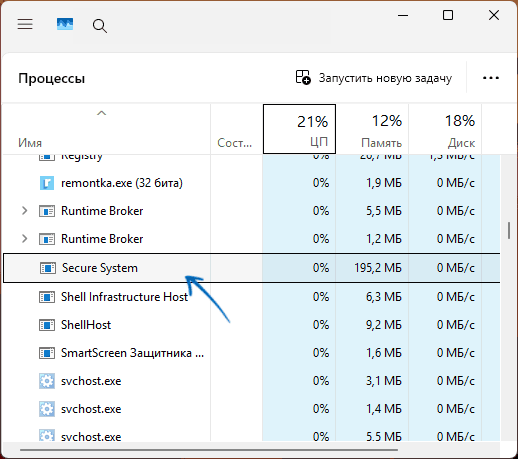Screen dimensions: 518x459
Task: Click Запустить новую задачу button
Action: 374,78
